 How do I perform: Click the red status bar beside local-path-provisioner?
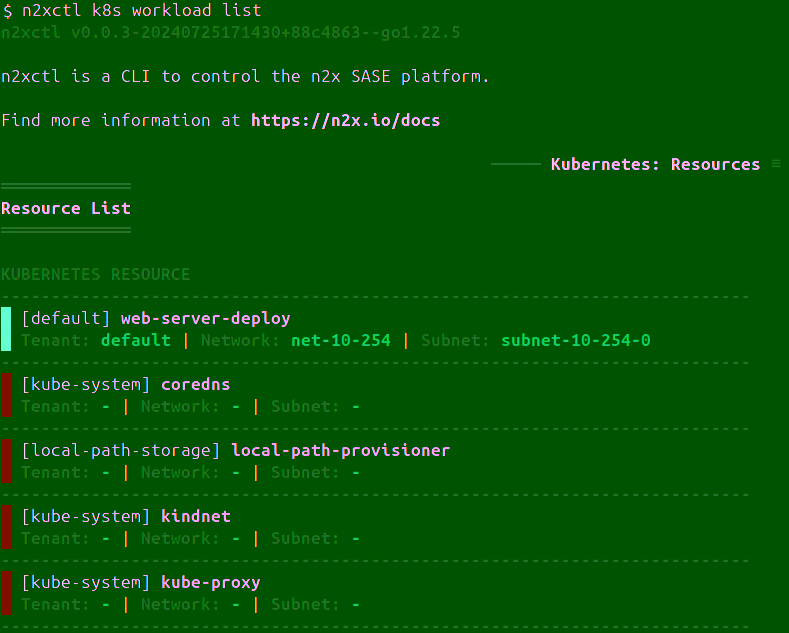(x=6, y=461)
